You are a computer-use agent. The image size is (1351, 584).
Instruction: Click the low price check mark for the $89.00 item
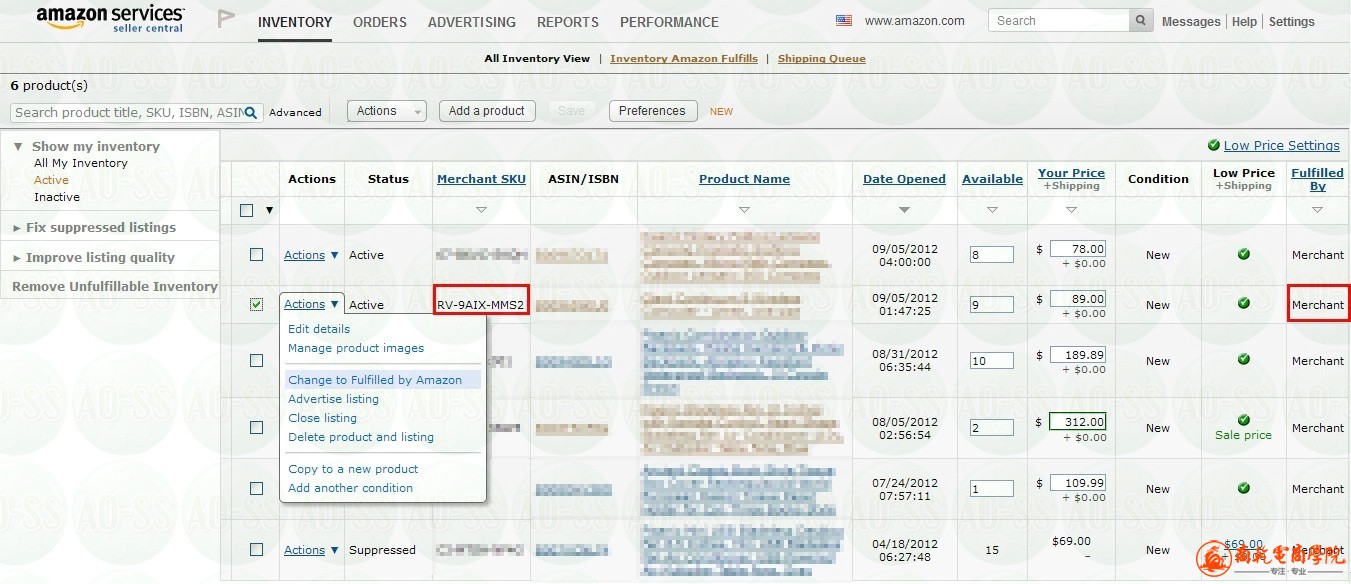[x=1243, y=303]
